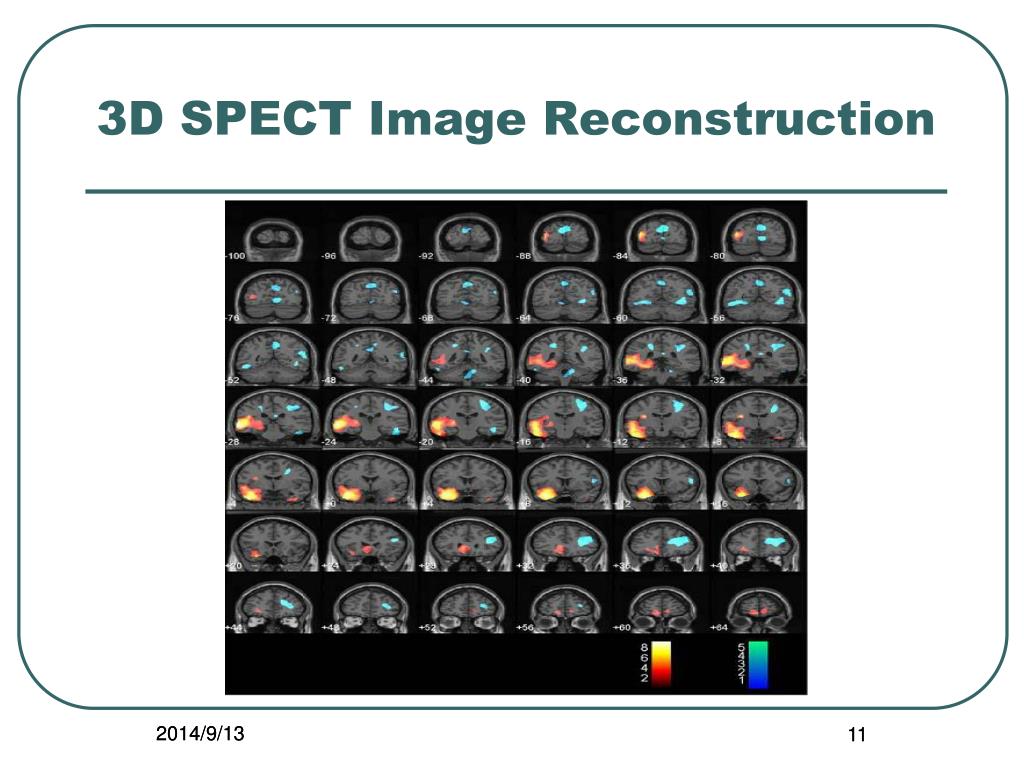View the coronal slice labeled +44
1024x768 pixels.
[x=274, y=607]
